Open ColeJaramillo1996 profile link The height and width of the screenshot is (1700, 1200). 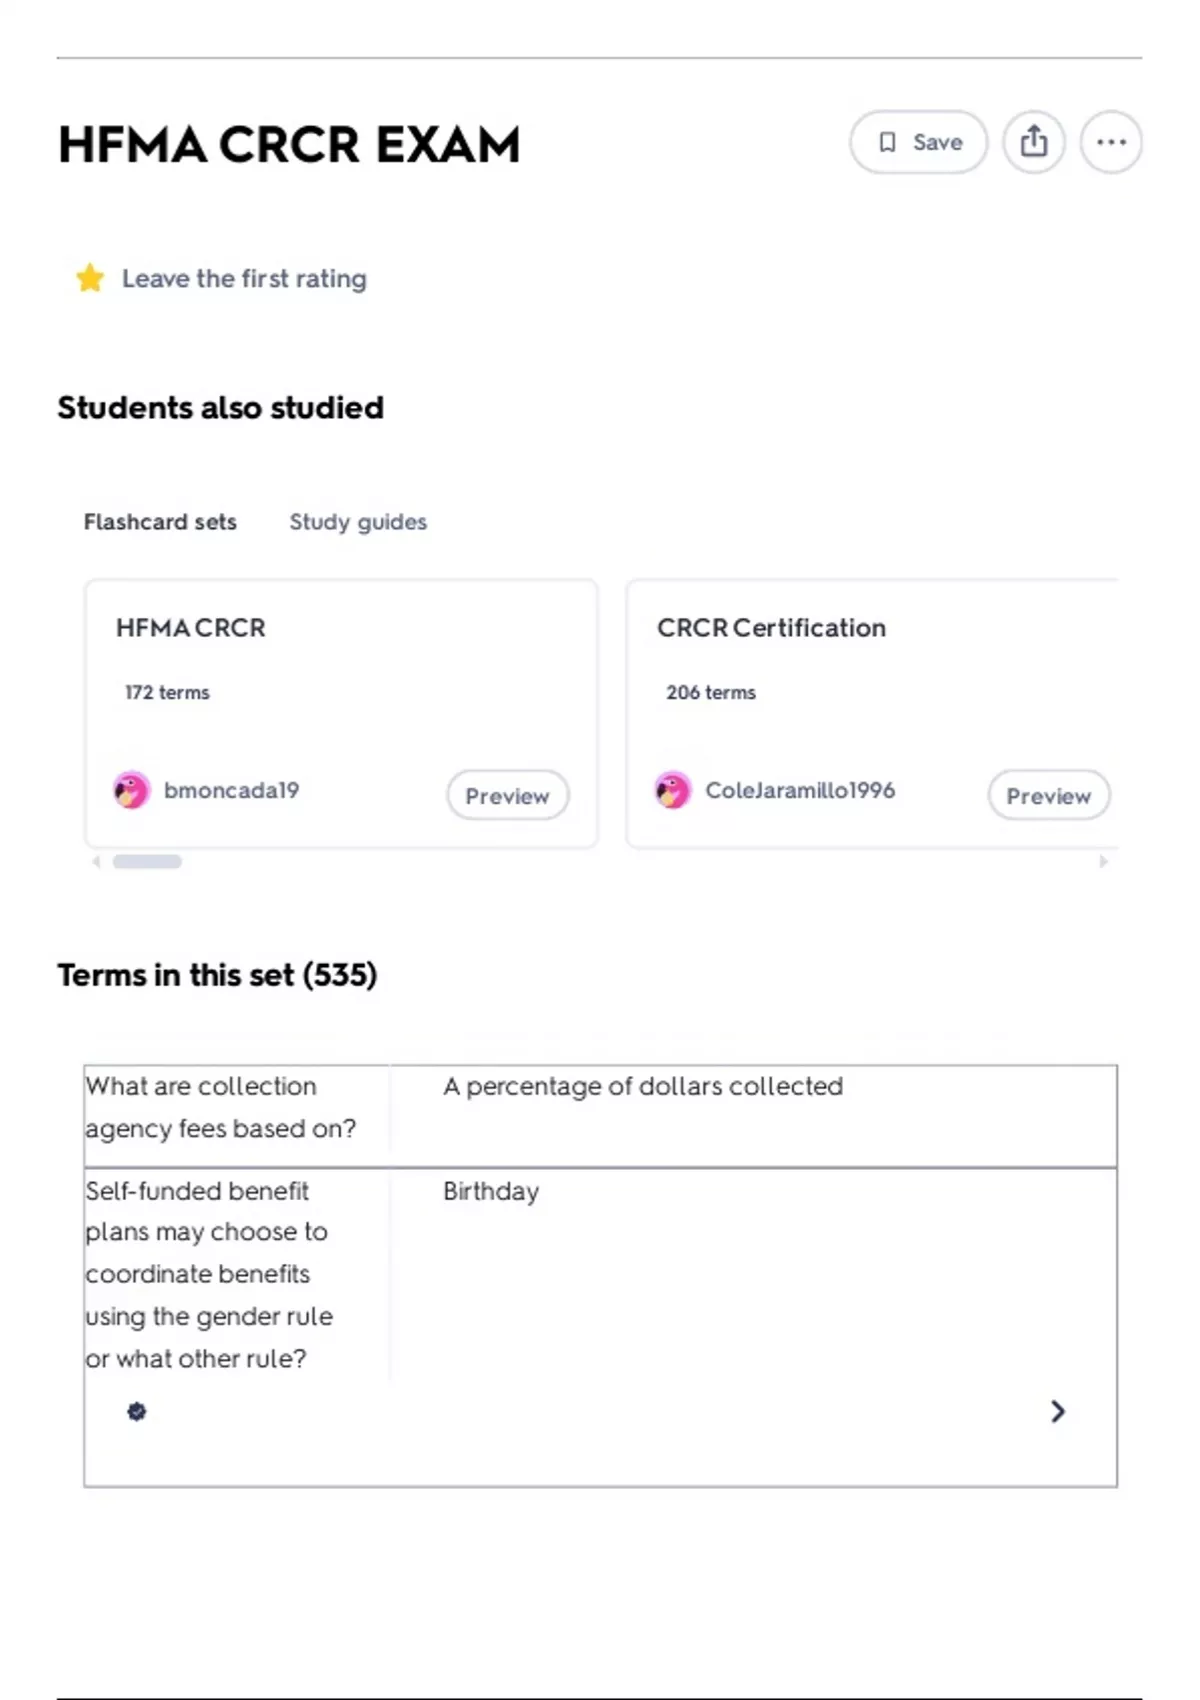pyautogui.click(x=800, y=790)
